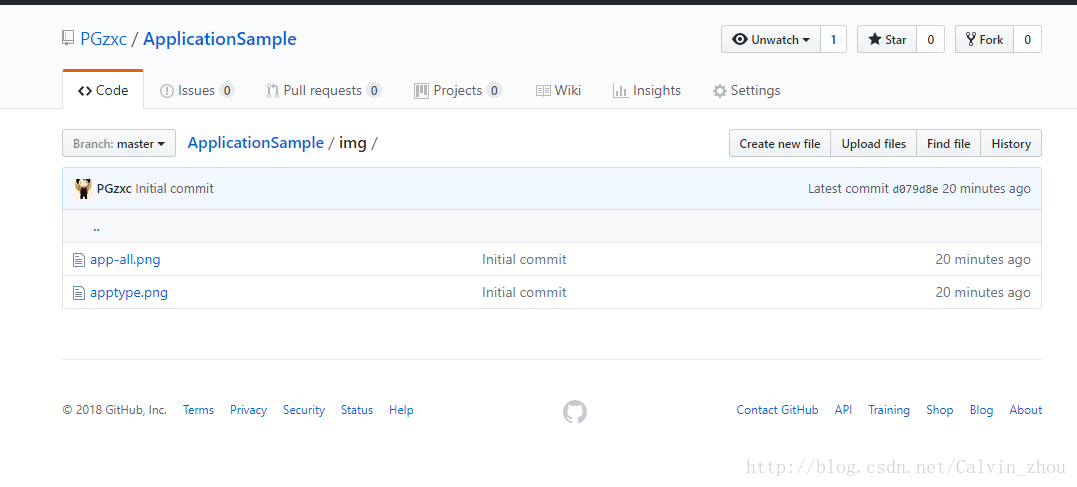Click Upload files button
1077x487 pixels.
point(874,144)
